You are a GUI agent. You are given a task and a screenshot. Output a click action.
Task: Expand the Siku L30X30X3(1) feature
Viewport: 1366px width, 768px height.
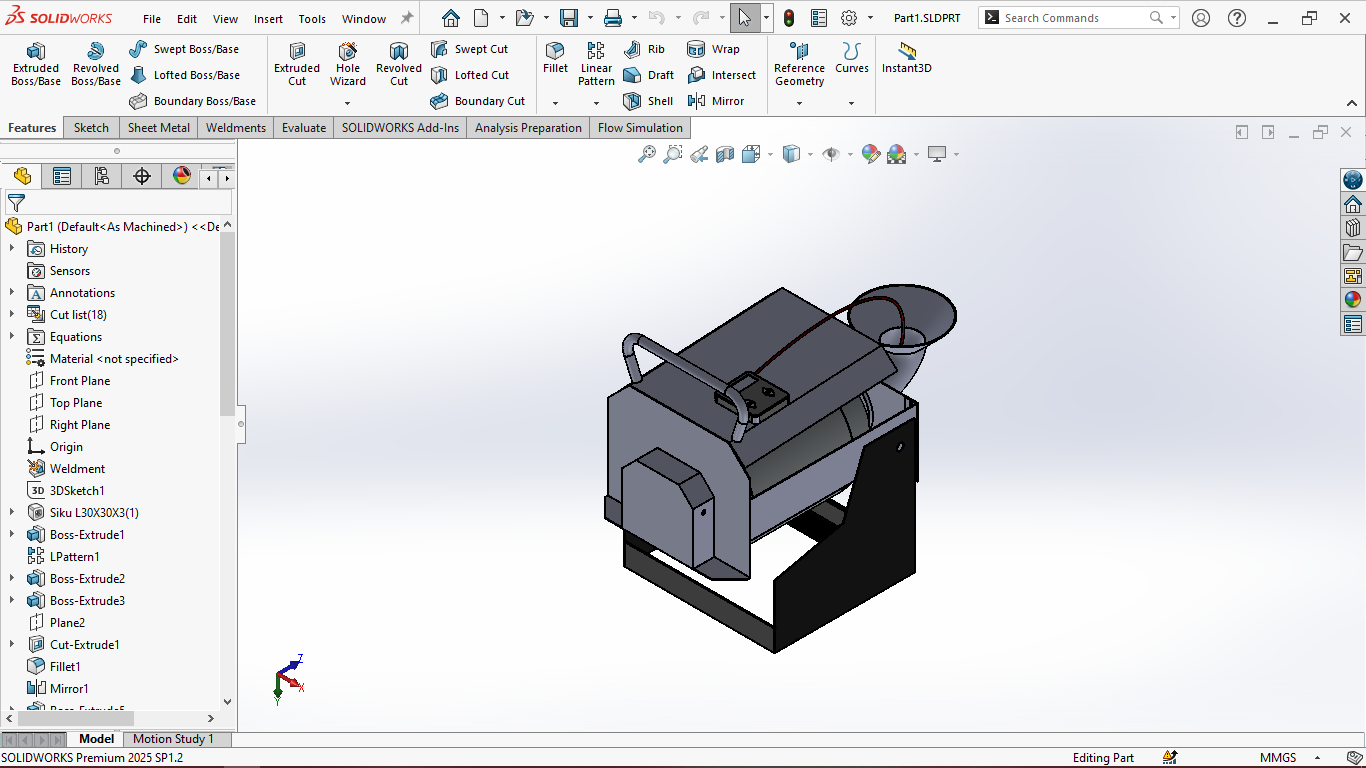pyautogui.click(x=12, y=513)
